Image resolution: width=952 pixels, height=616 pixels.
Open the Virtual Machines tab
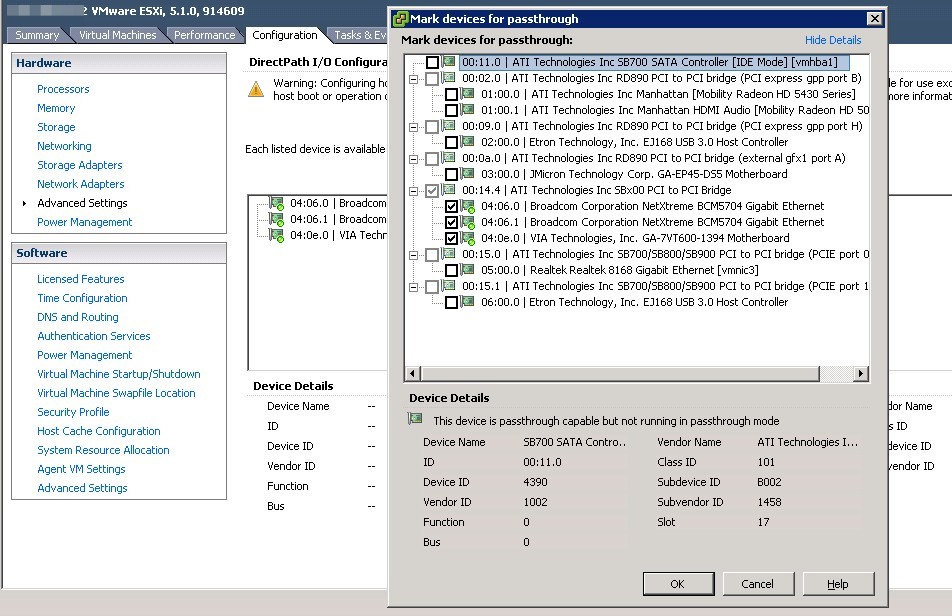(x=118, y=34)
